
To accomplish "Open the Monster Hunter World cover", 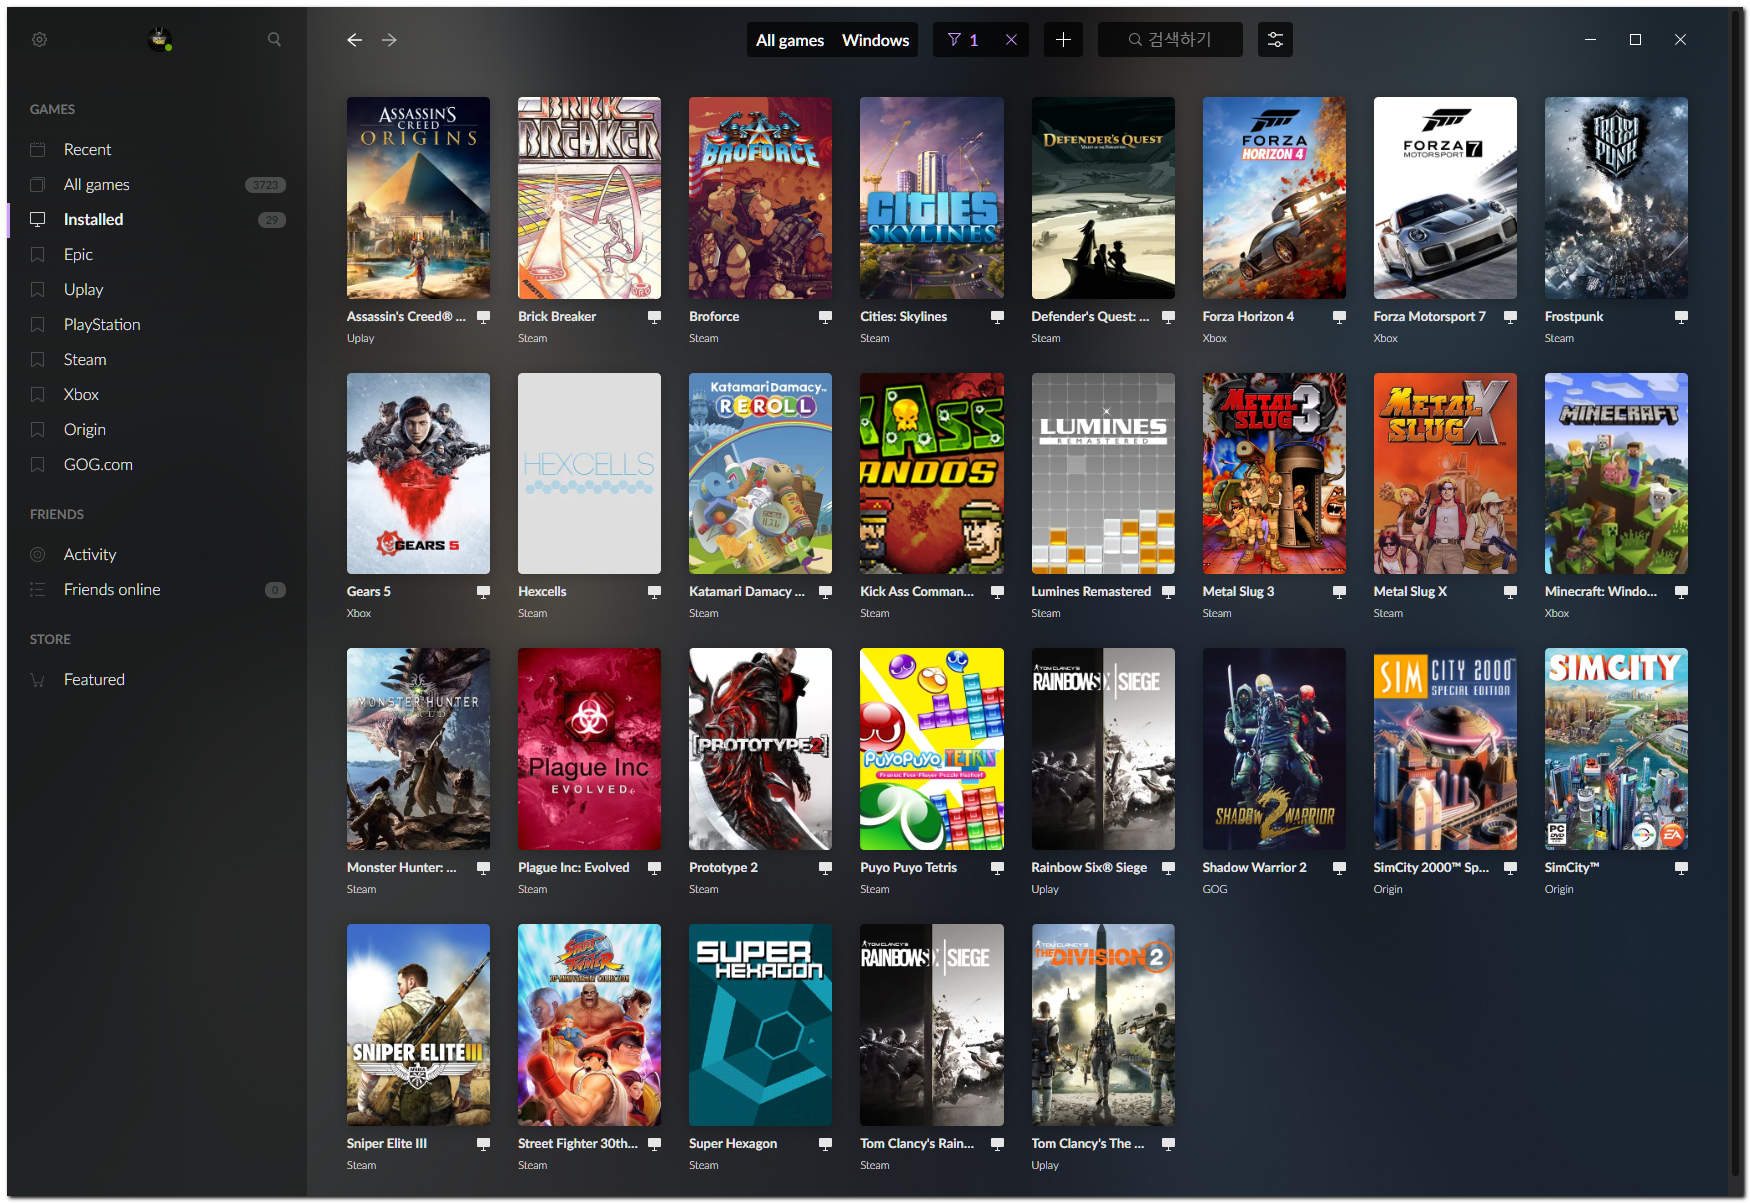I will 418,749.
